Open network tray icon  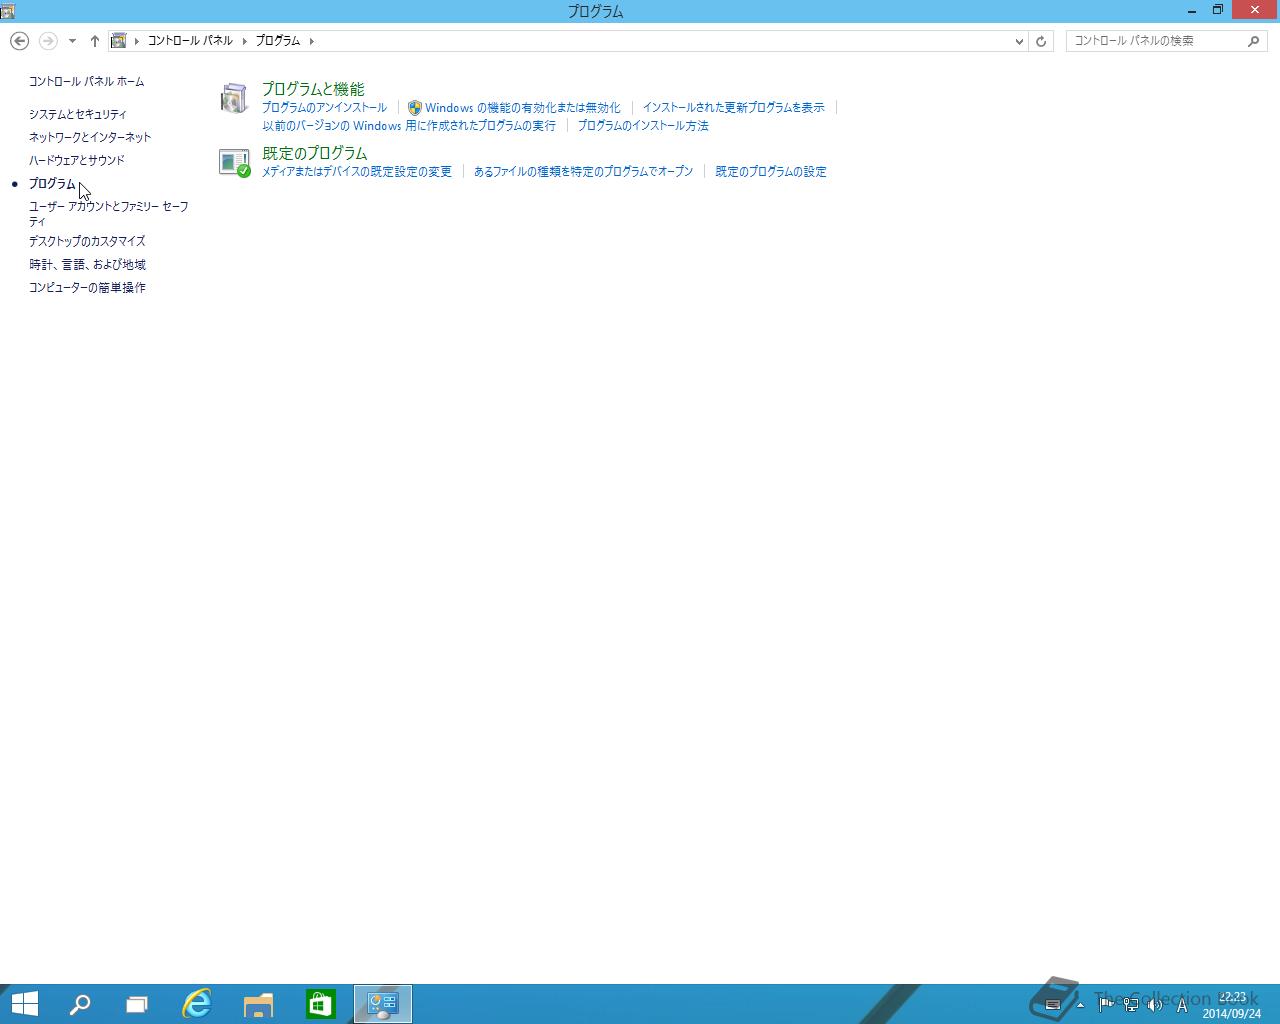[1130, 1005]
